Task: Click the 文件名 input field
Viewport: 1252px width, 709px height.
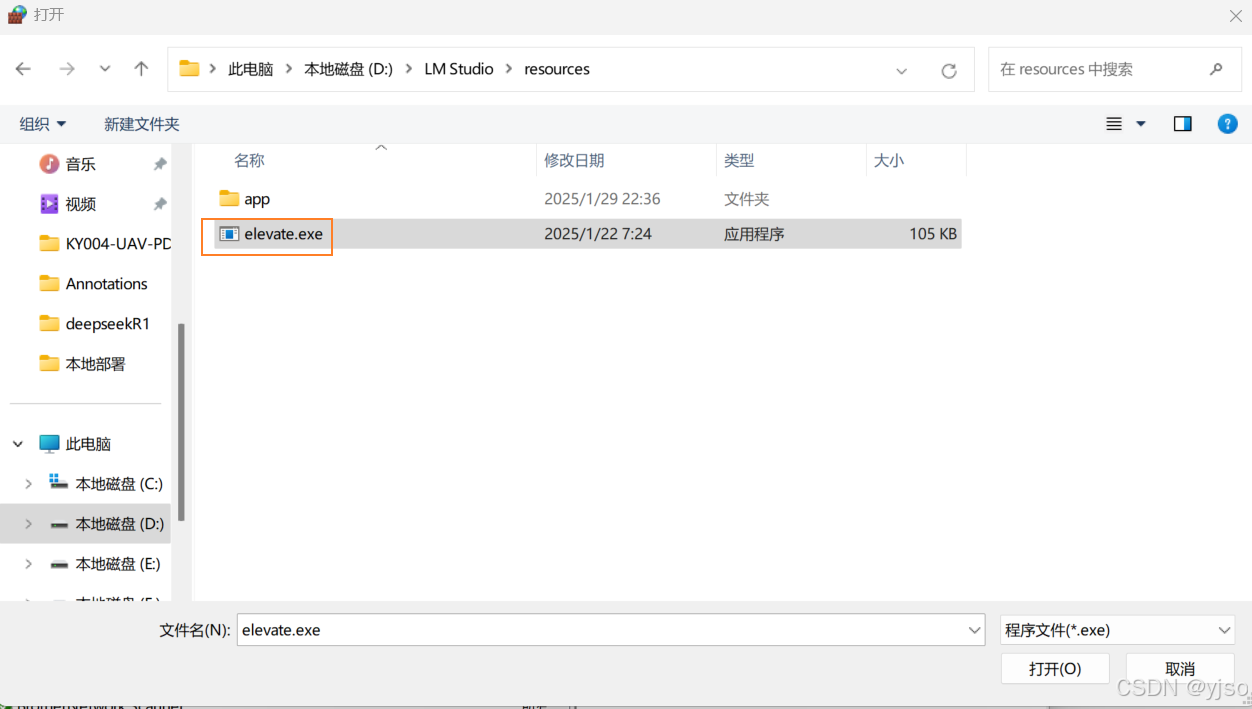Action: coord(611,630)
